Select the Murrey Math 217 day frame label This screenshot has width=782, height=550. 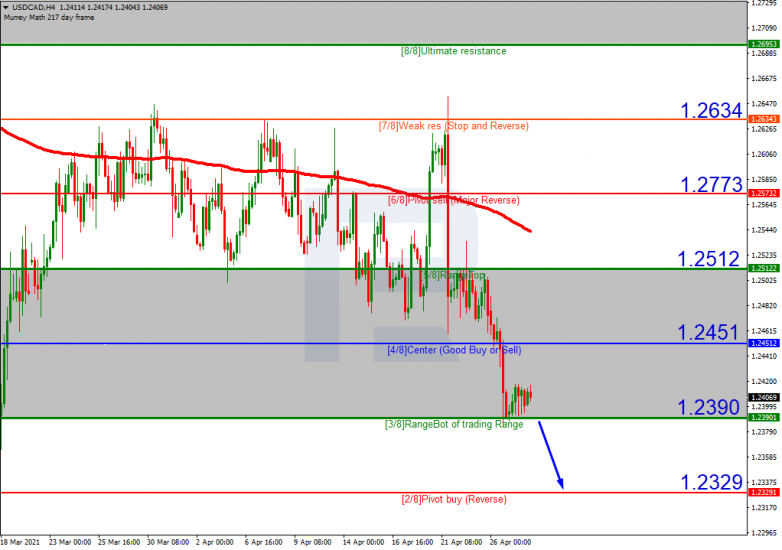[49, 17]
